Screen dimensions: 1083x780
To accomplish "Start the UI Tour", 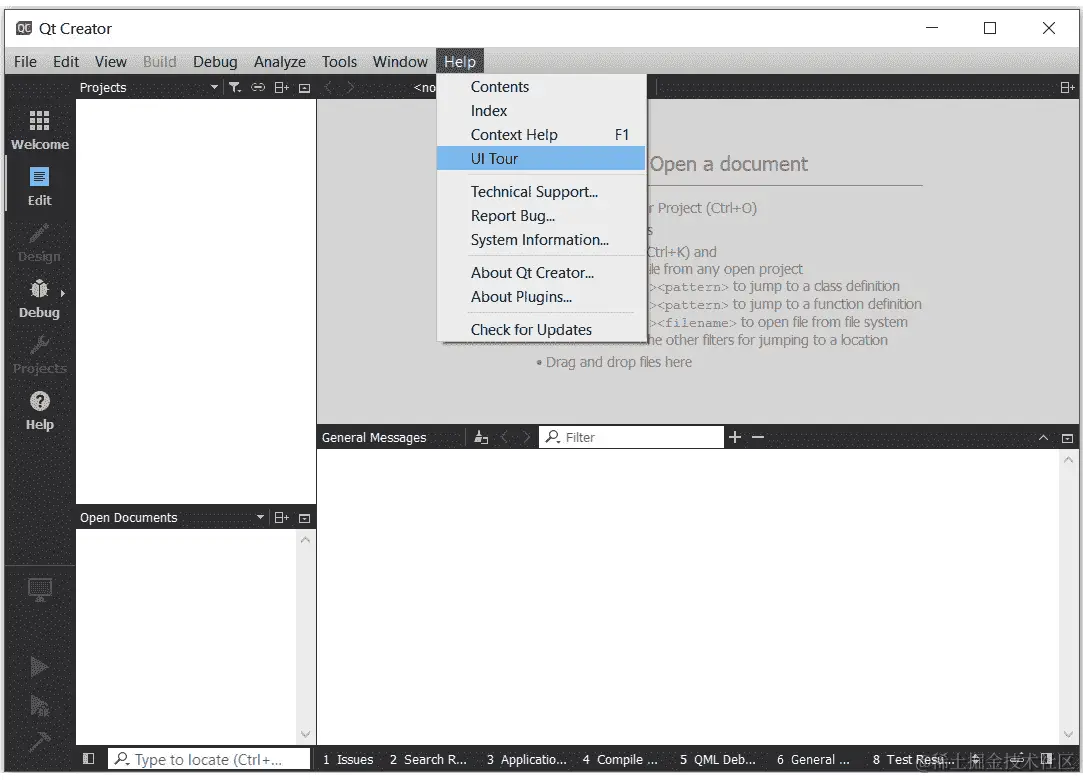I will coord(541,158).
